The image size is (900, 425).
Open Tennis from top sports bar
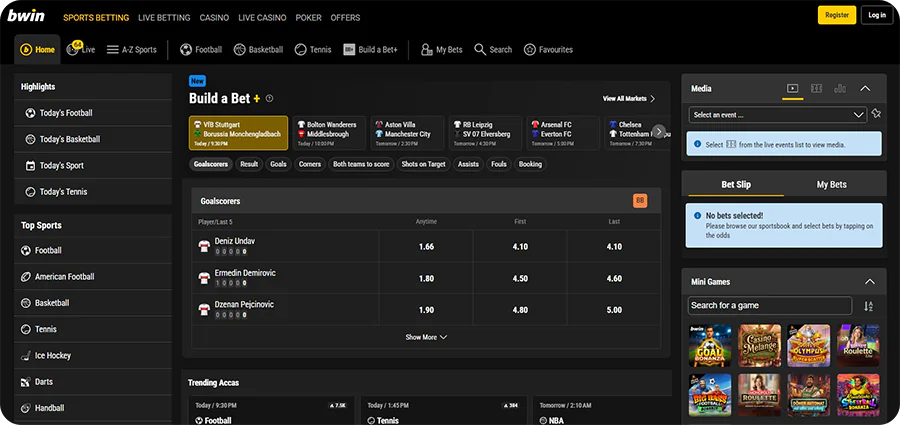point(313,49)
